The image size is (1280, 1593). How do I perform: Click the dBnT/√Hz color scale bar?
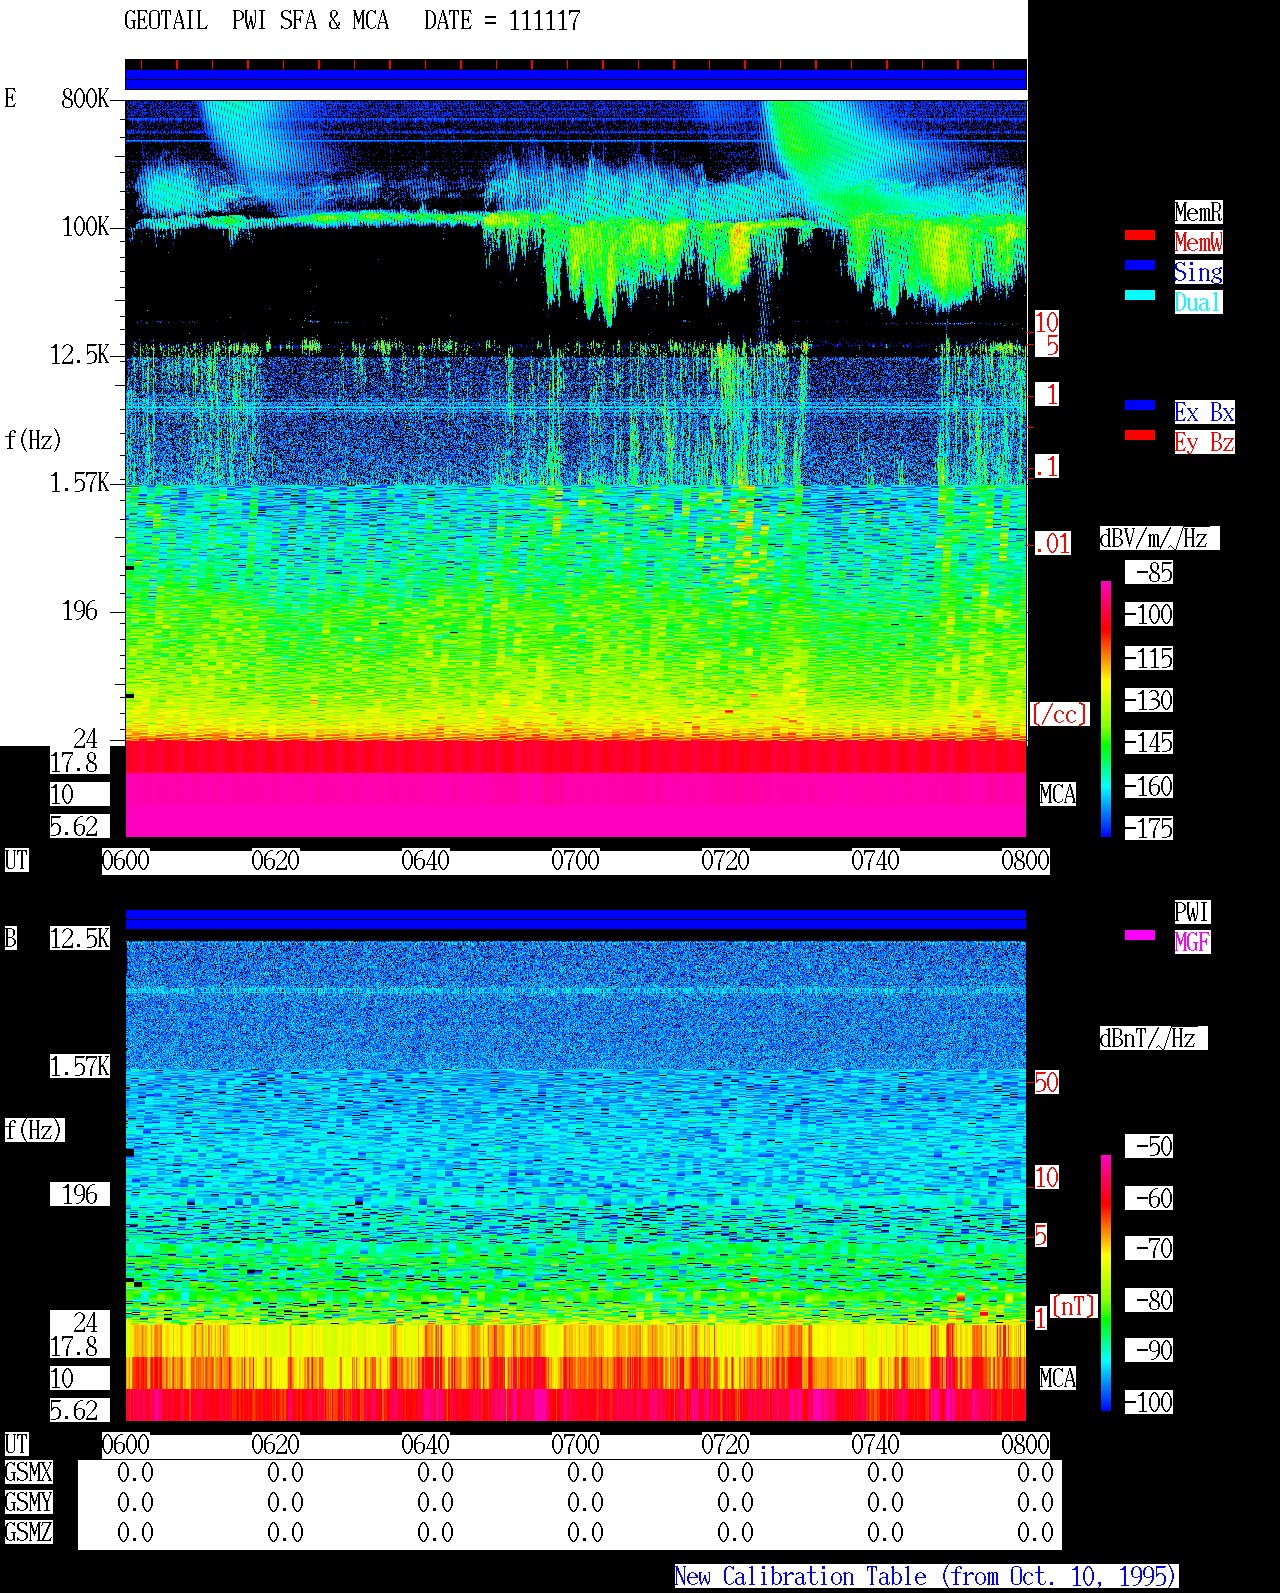pyautogui.click(x=1106, y=1283)
